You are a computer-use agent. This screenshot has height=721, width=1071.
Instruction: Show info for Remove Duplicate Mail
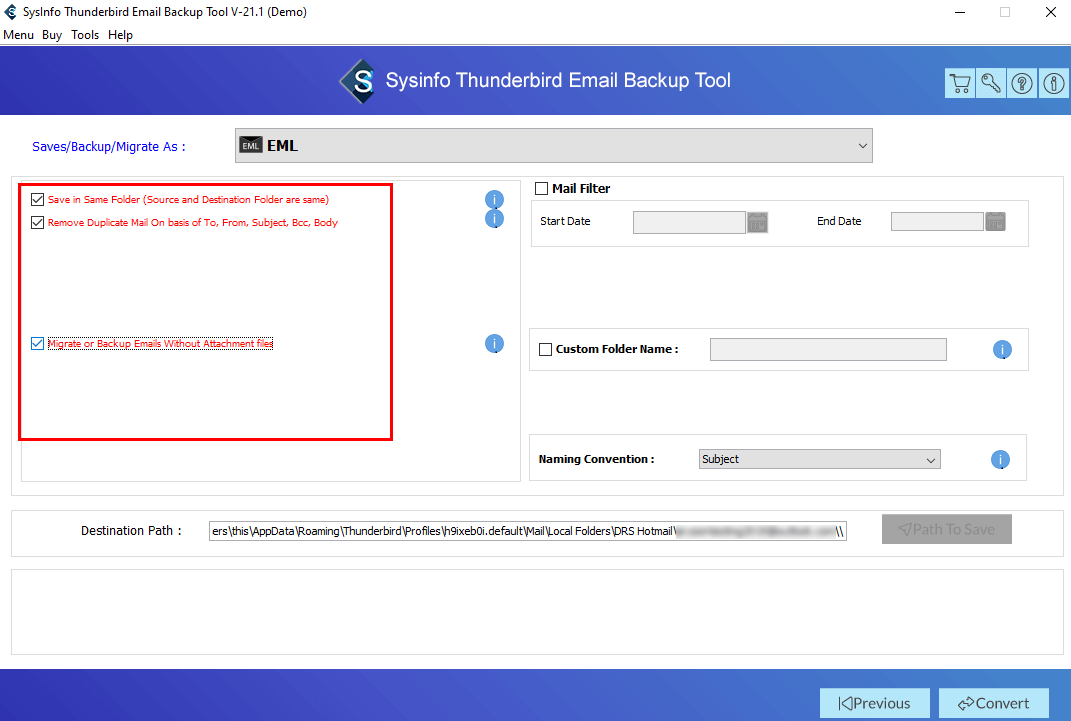pos(495,218)
